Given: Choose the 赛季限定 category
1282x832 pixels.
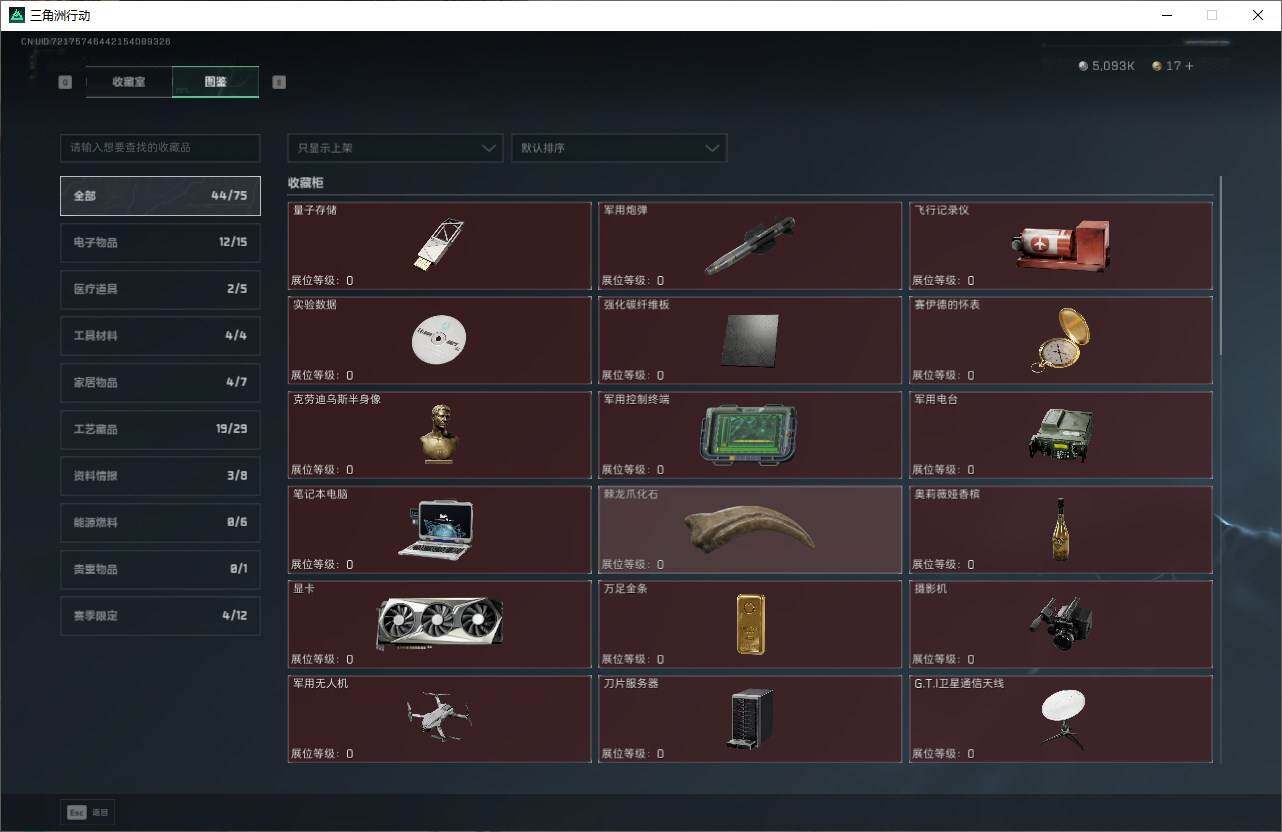Looking at the screenshot, I should (x=160, y=616).
